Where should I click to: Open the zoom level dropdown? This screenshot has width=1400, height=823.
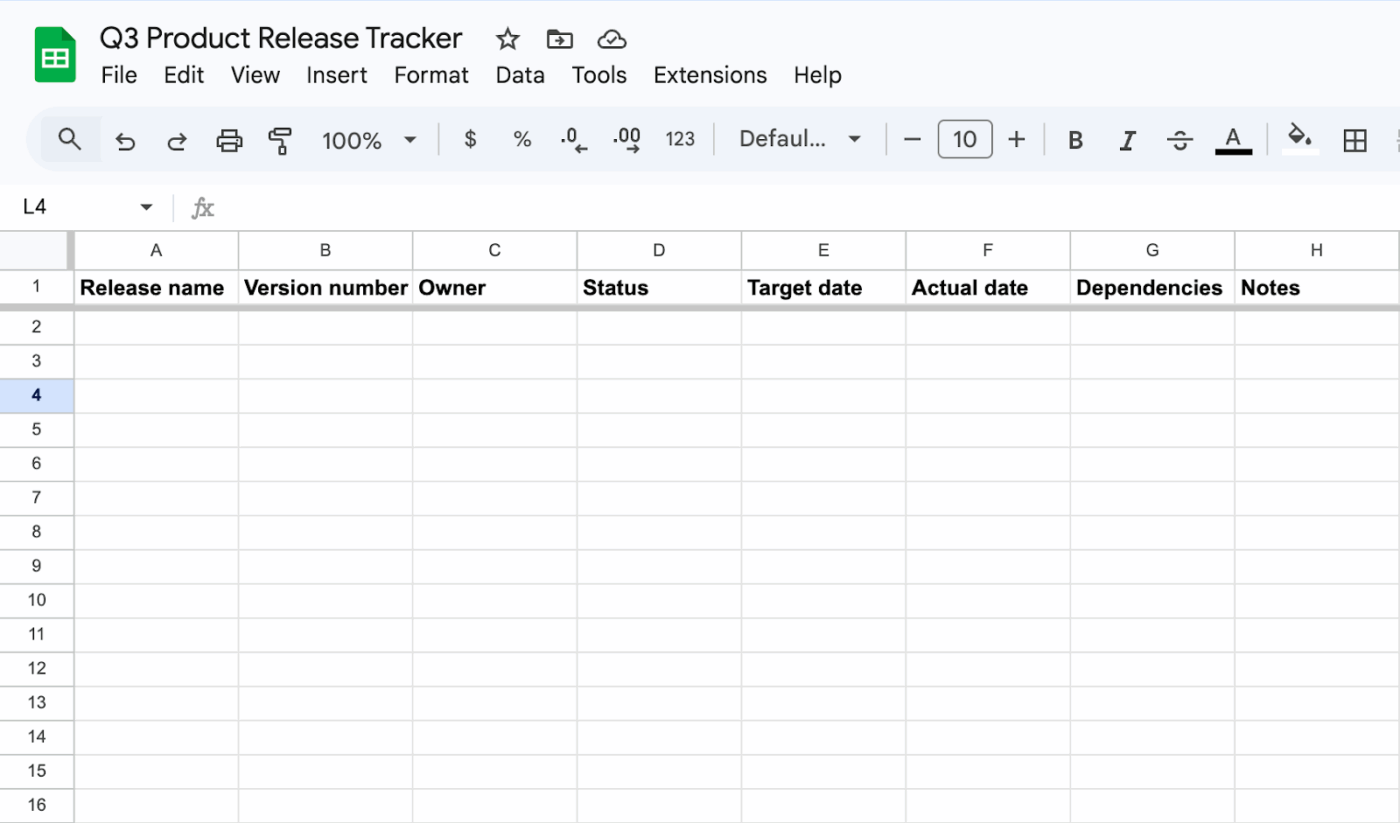[x=365, y=140]
